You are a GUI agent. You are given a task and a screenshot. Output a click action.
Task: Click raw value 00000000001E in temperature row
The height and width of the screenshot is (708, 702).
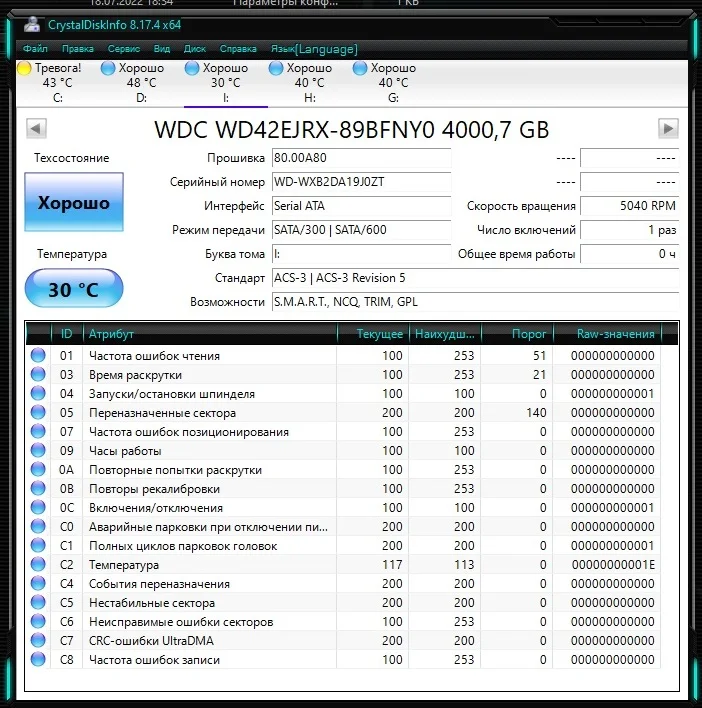coord(613,565)
